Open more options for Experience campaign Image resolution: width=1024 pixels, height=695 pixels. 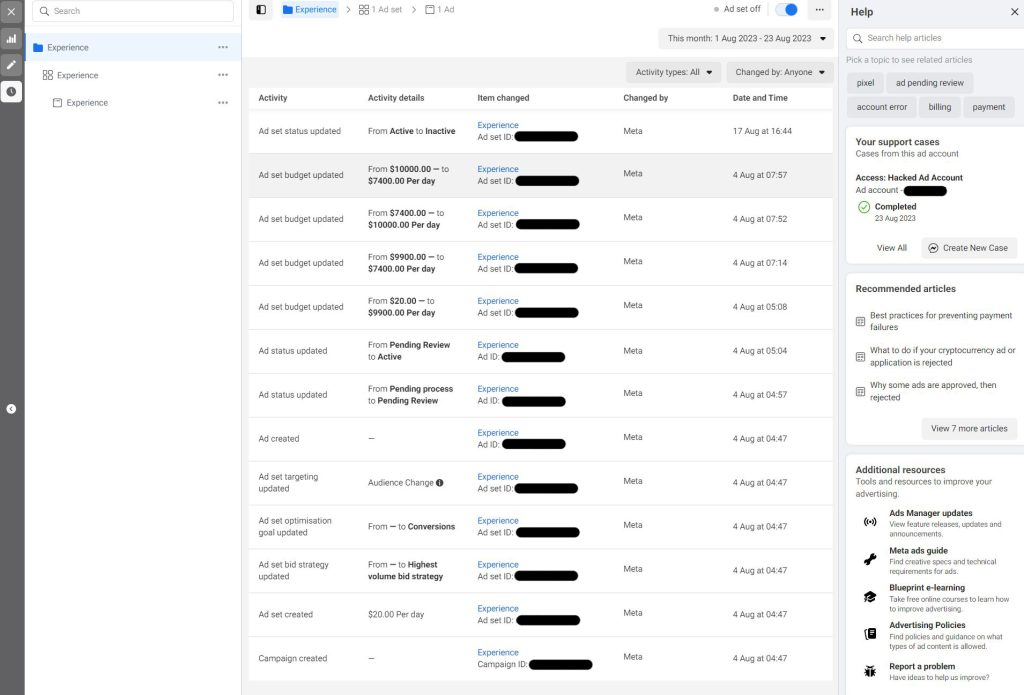[223, 47]
